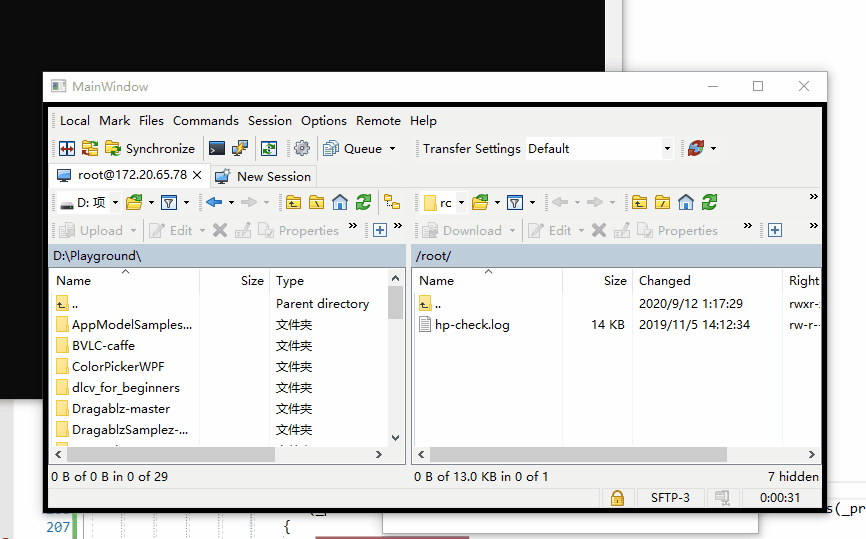The image size is (866, 539).
Task: Click the local panel New plus icon
Action: (x=380, y=230)
